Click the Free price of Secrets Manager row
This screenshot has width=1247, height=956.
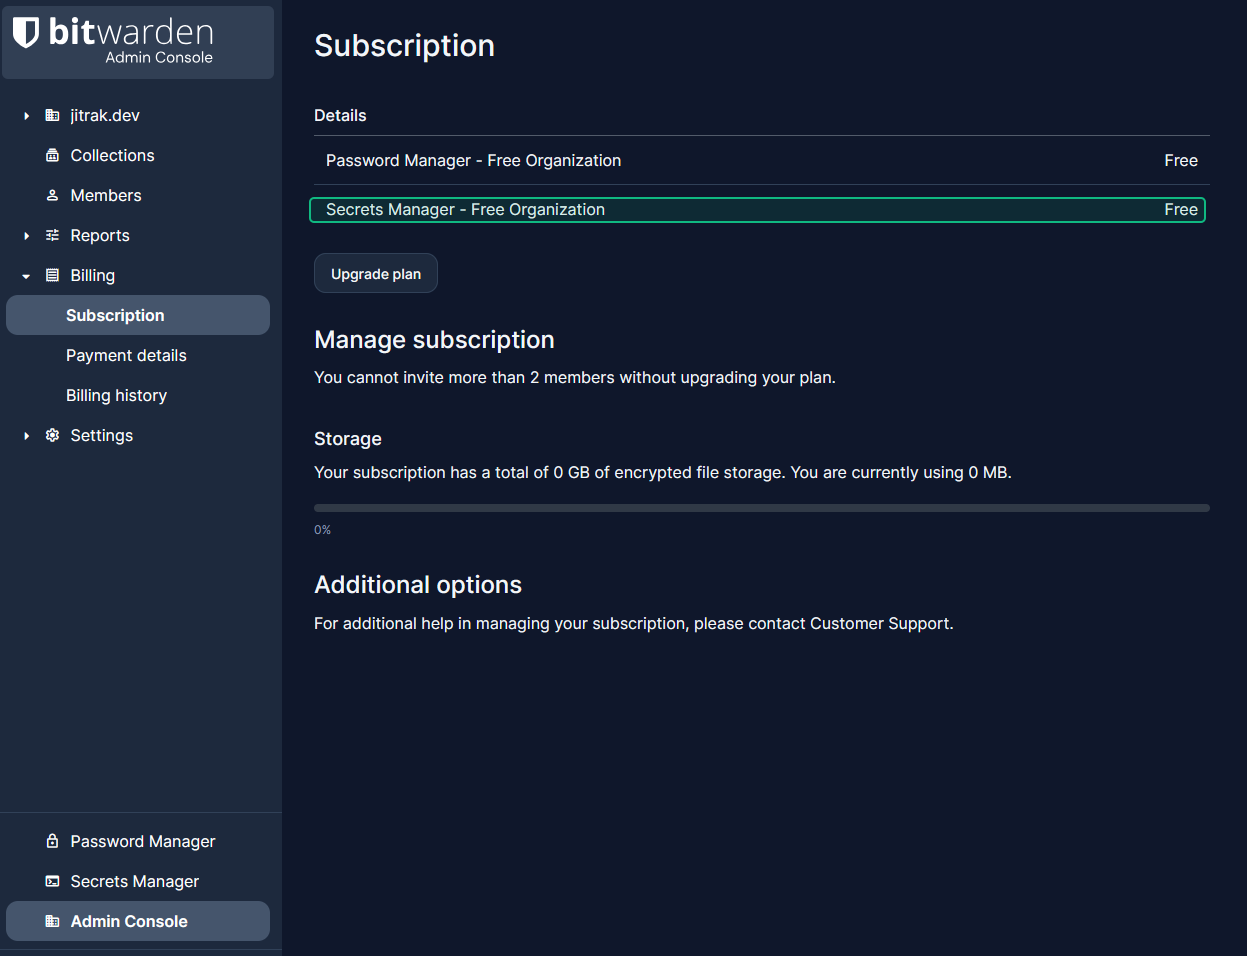[x=1181, y=210]
